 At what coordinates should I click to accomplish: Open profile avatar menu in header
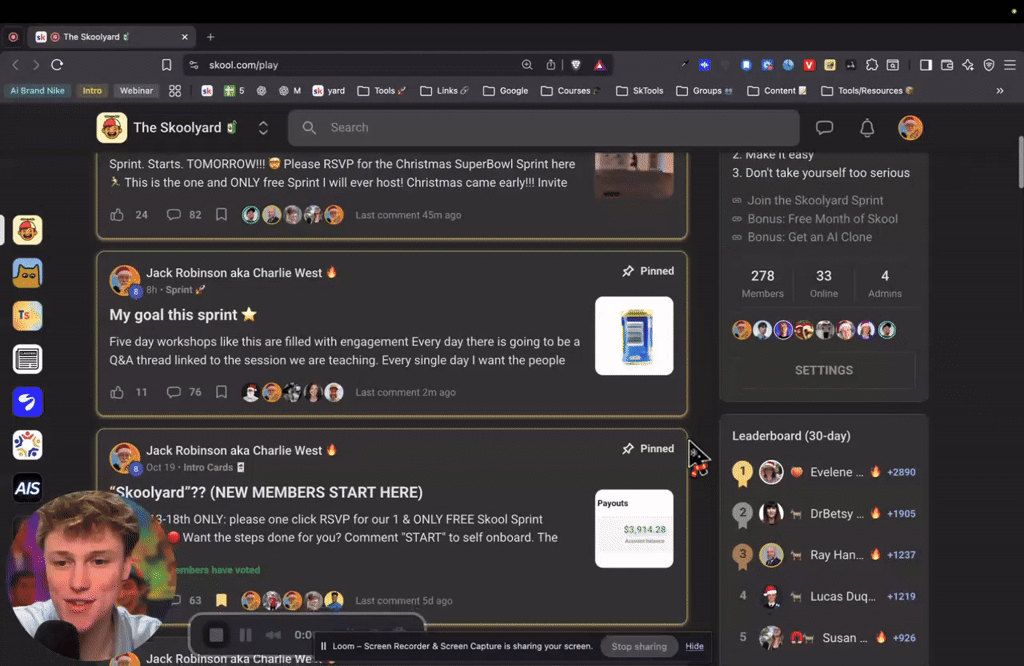coord(910,128)
